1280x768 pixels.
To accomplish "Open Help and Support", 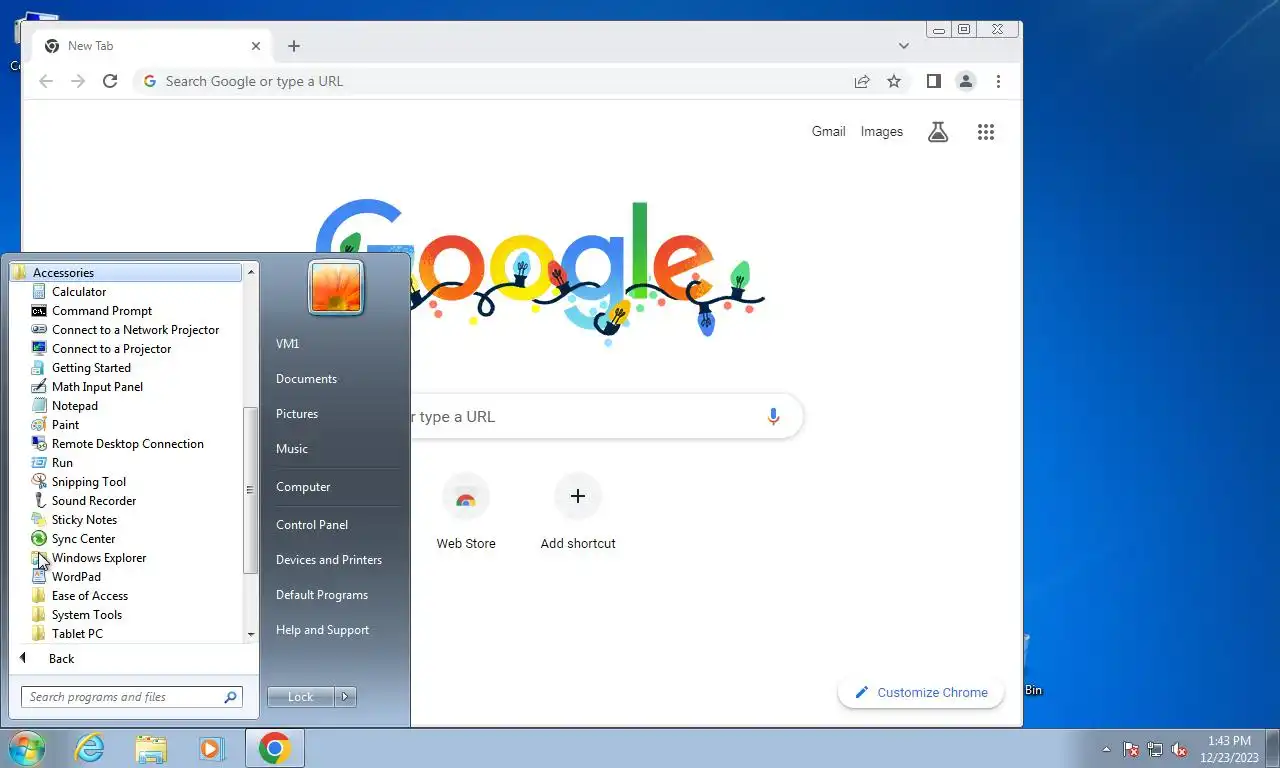I will click(x=322, y=630).
